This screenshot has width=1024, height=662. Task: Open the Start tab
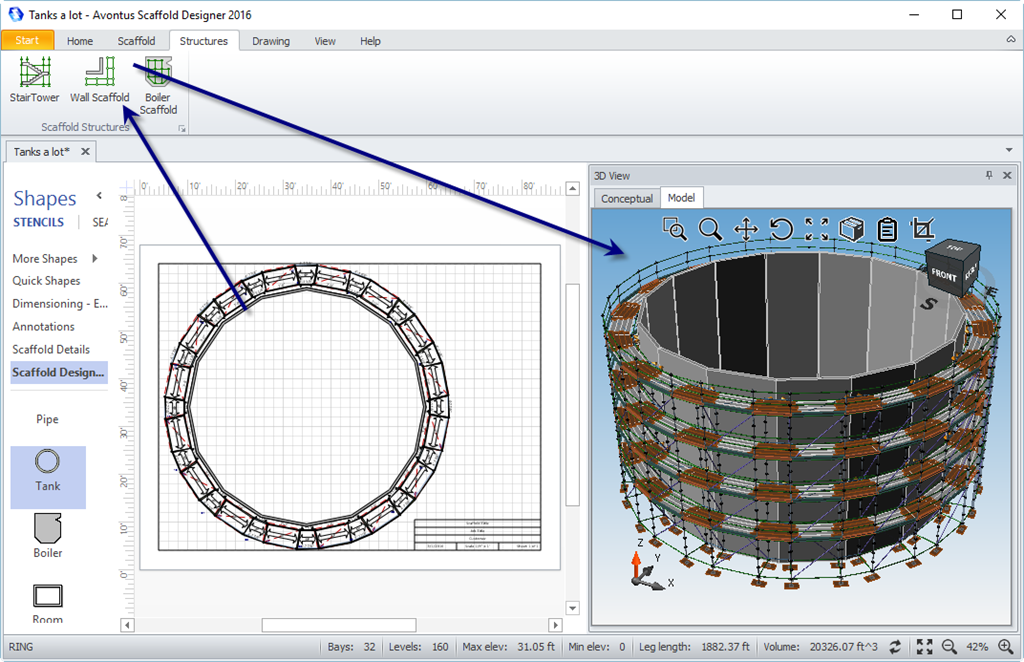pyautogui.click(x=27, y=40)
